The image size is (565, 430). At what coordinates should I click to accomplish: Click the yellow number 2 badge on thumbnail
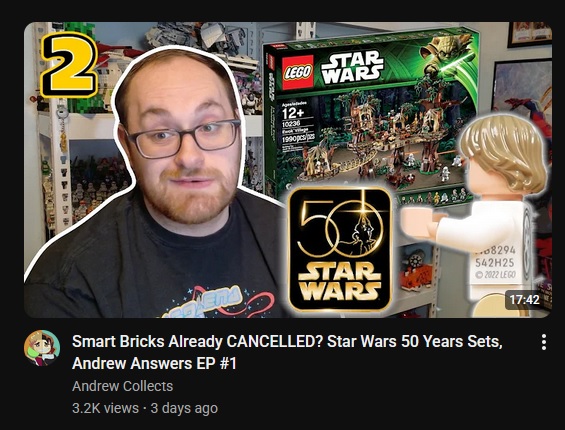pyautogui.click(x=68, y=65)
